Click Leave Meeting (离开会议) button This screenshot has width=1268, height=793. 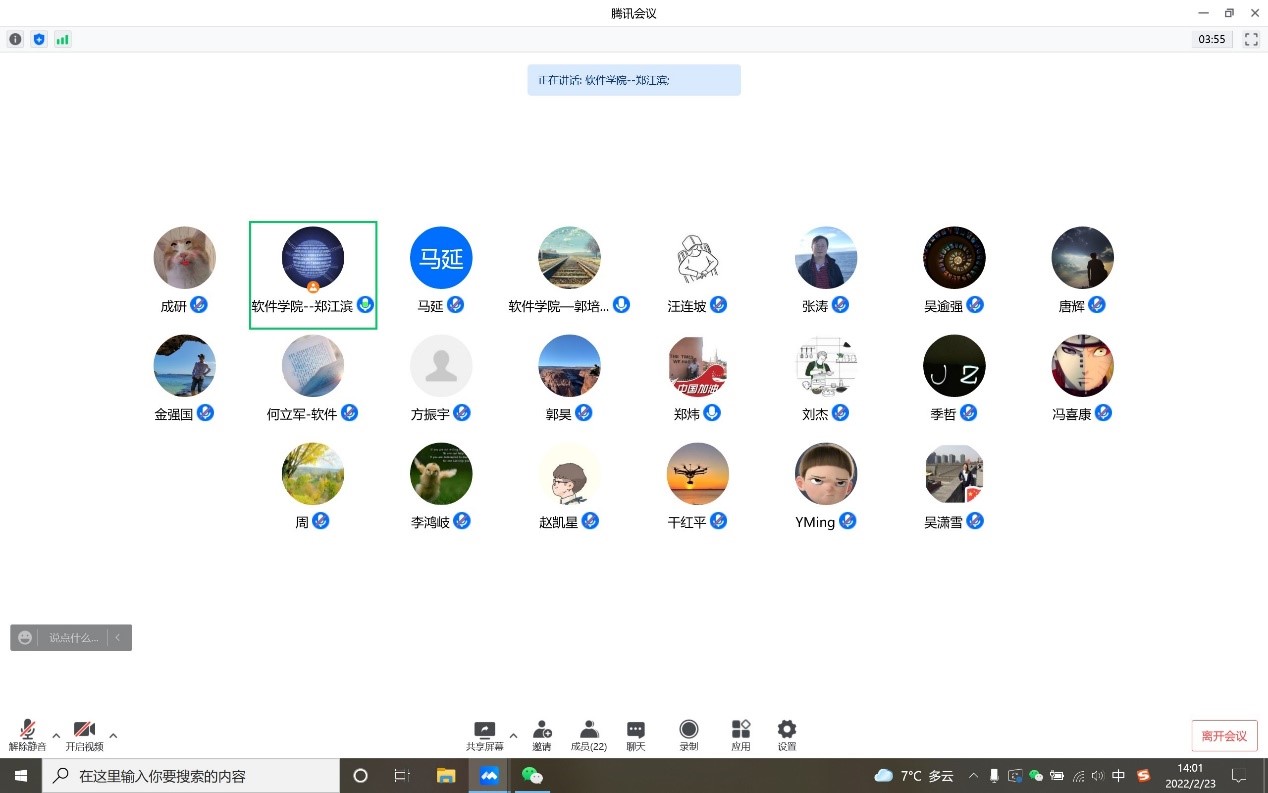click(x=1224, y=736)
